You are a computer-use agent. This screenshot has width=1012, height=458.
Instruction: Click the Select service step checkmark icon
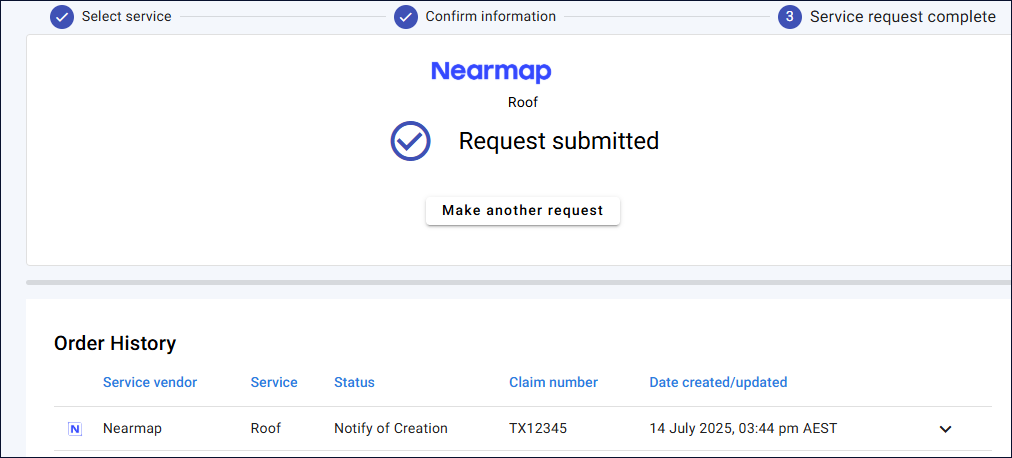click(x=62, y=17)
